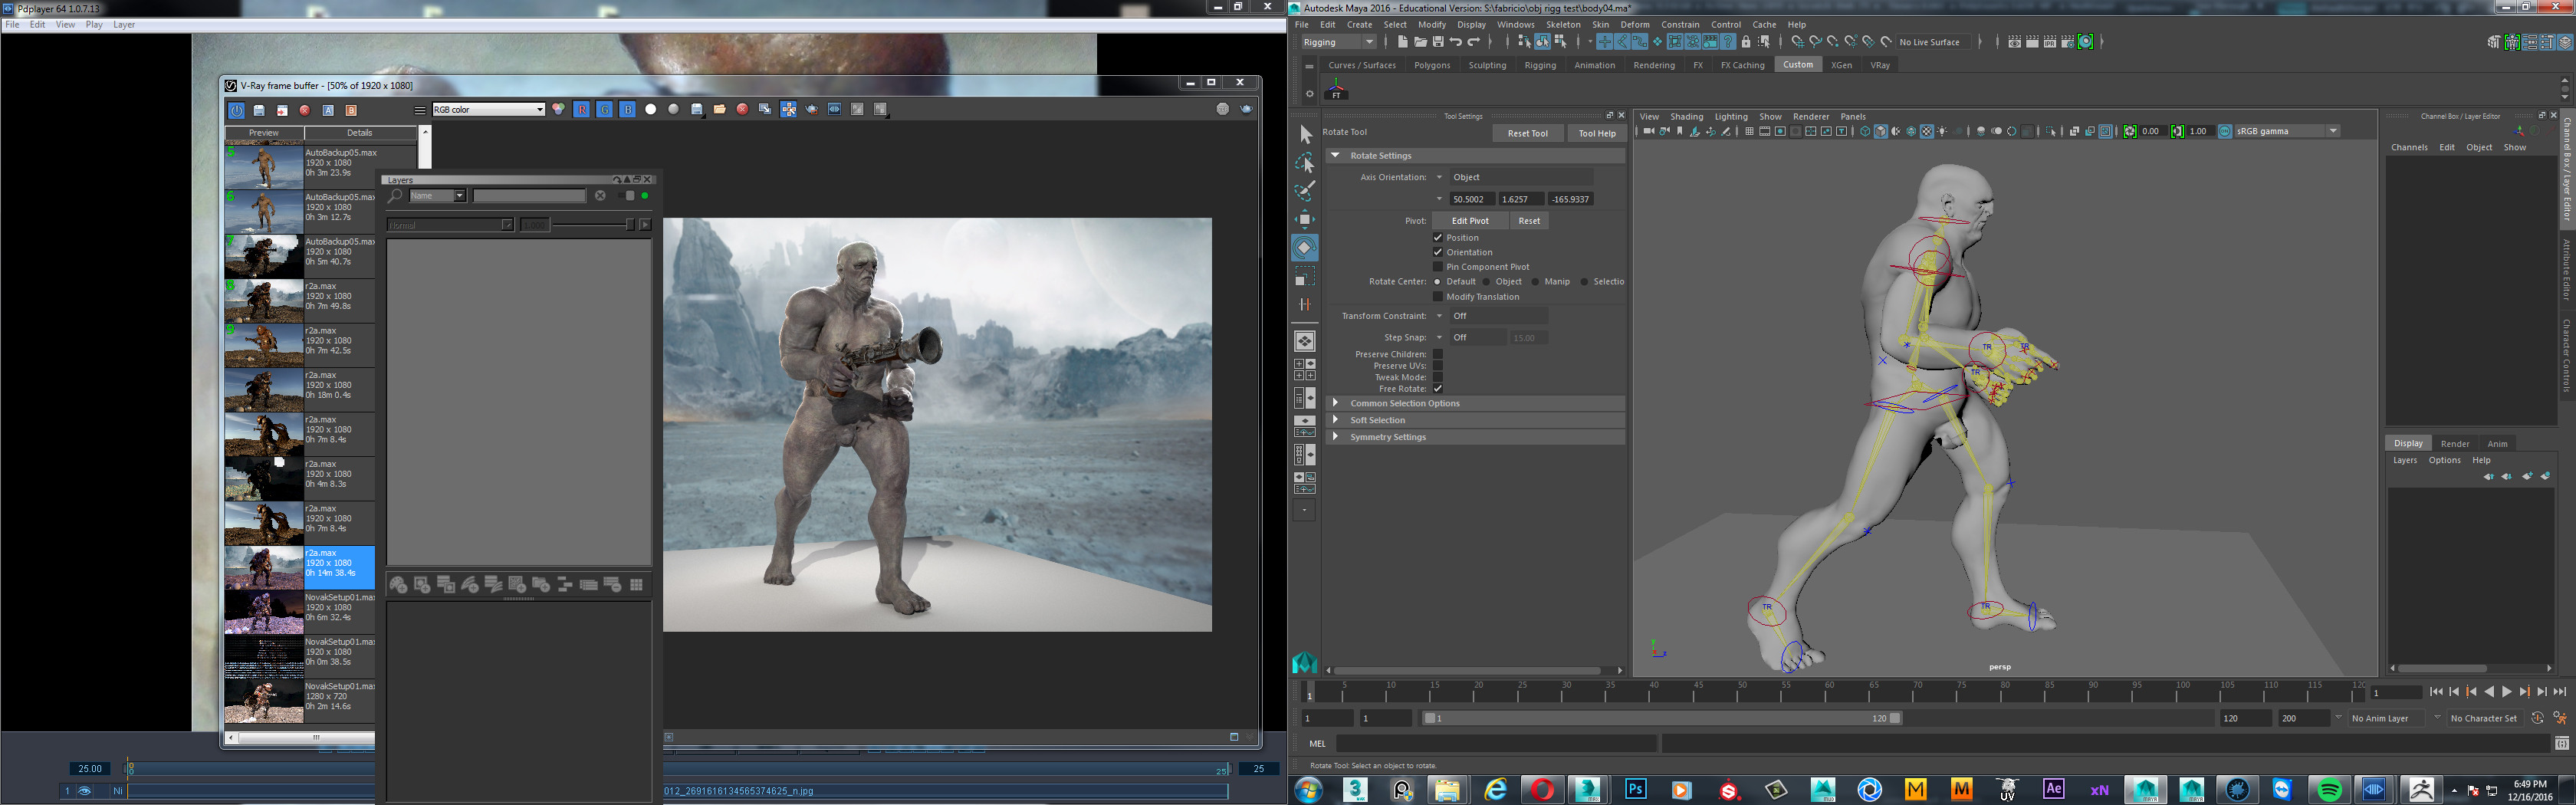Switch to the Polygons shelf tab
This screenshot has height=805, width=2576.
coord(1432,65)
